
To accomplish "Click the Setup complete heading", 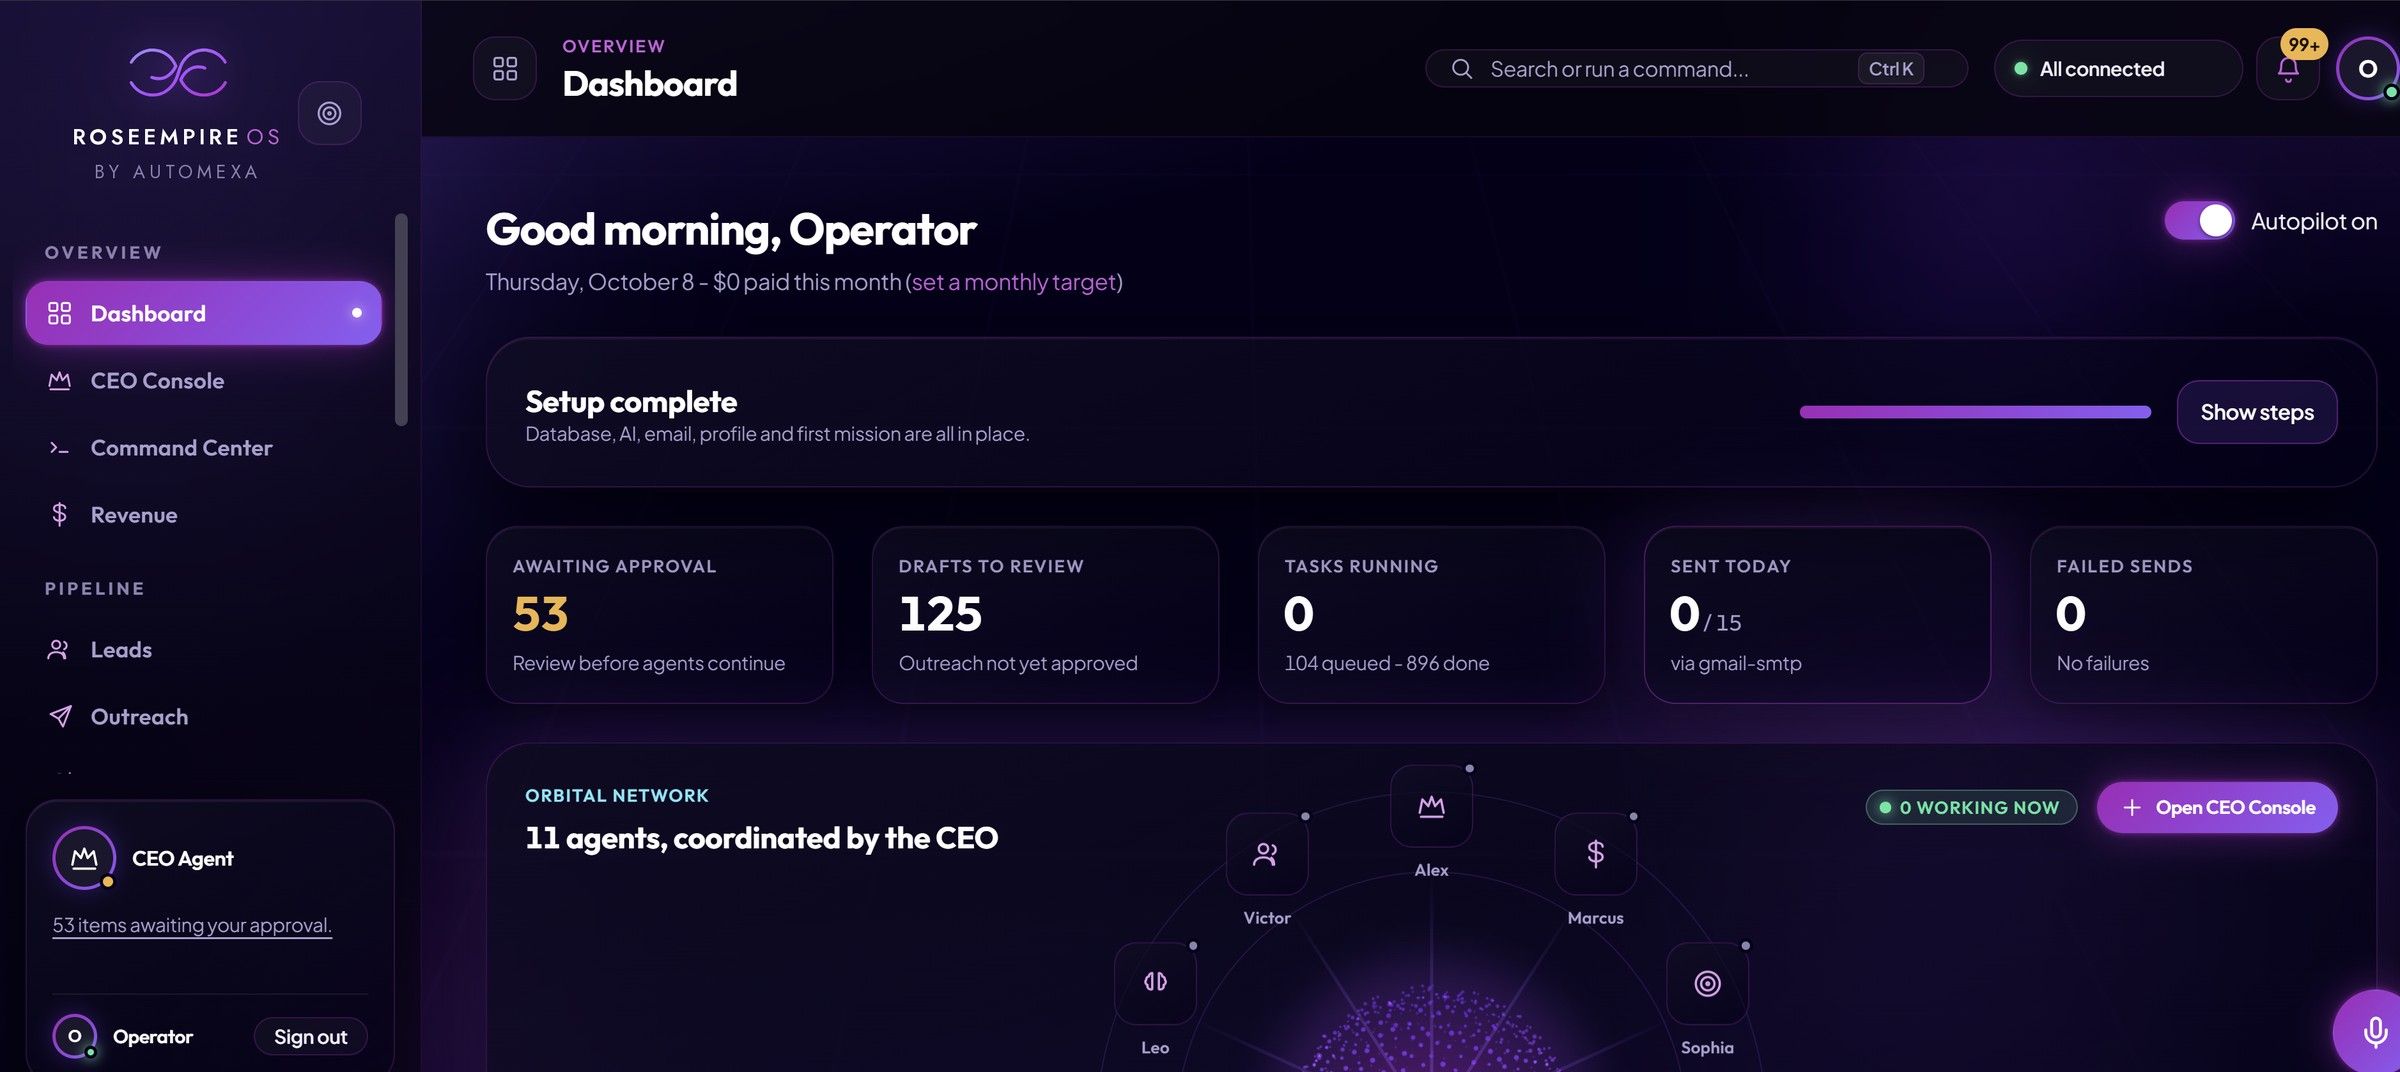I will tap(631, 401).
